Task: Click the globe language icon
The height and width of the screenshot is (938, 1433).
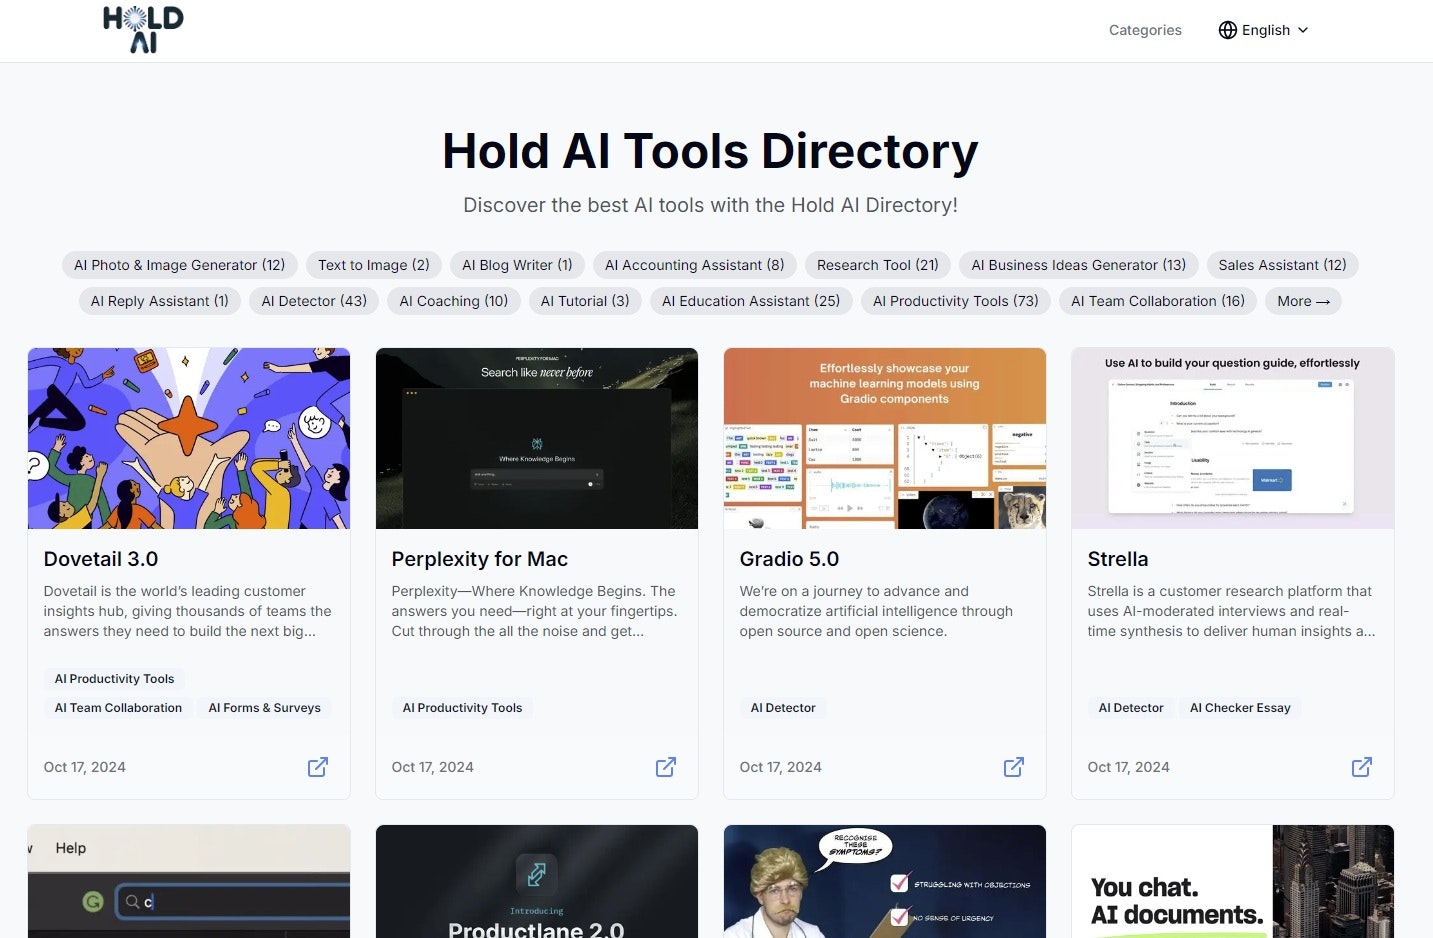Action: [x=1227, y=30]
